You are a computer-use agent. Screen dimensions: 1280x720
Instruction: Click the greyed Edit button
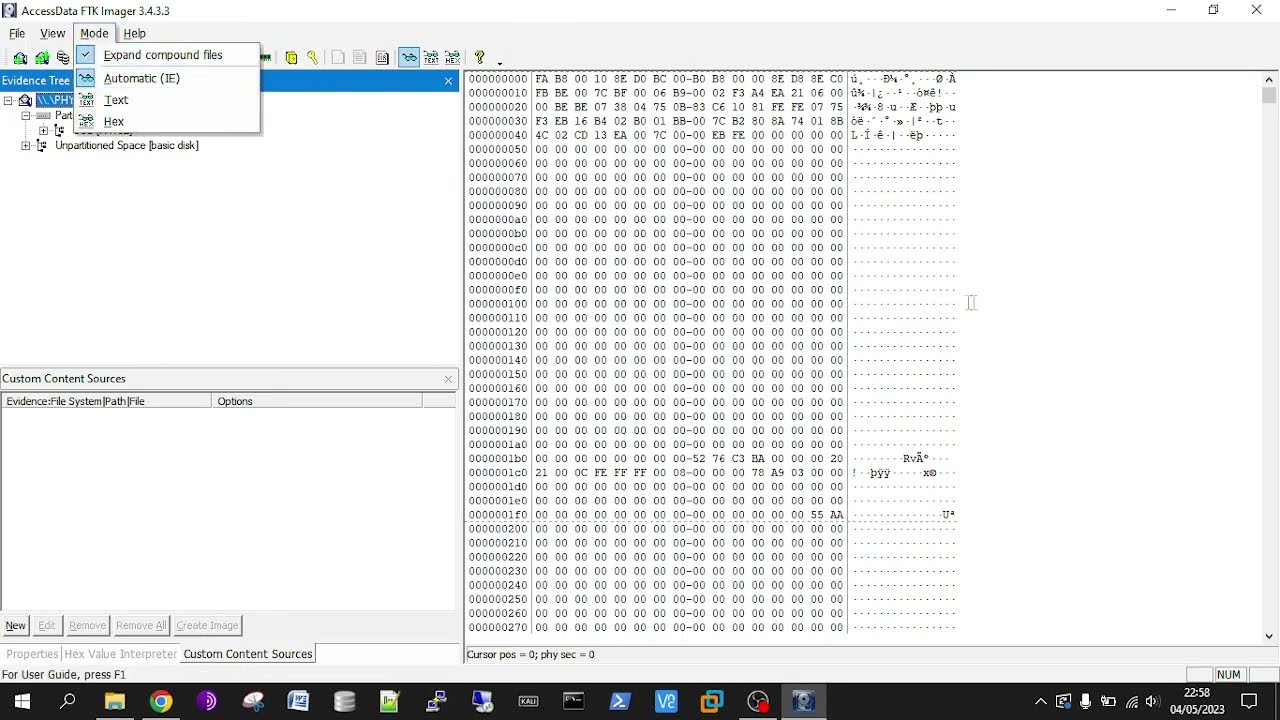coord(47,626)
